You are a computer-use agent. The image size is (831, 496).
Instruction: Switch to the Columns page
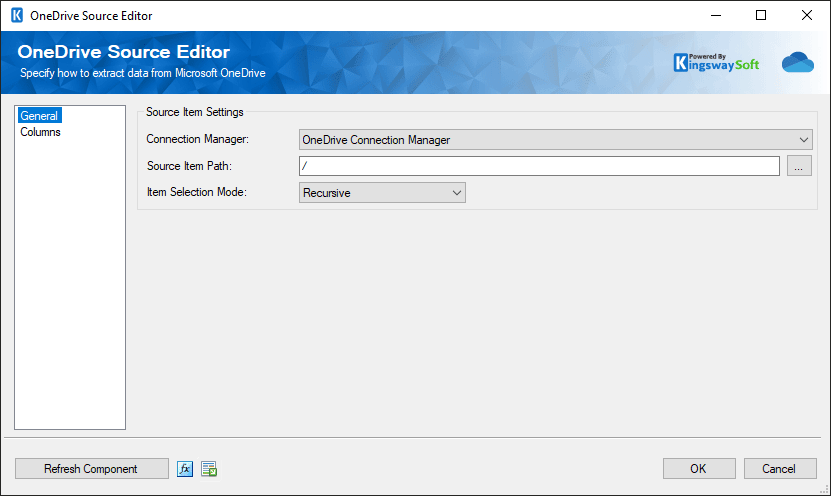point(40,132)
